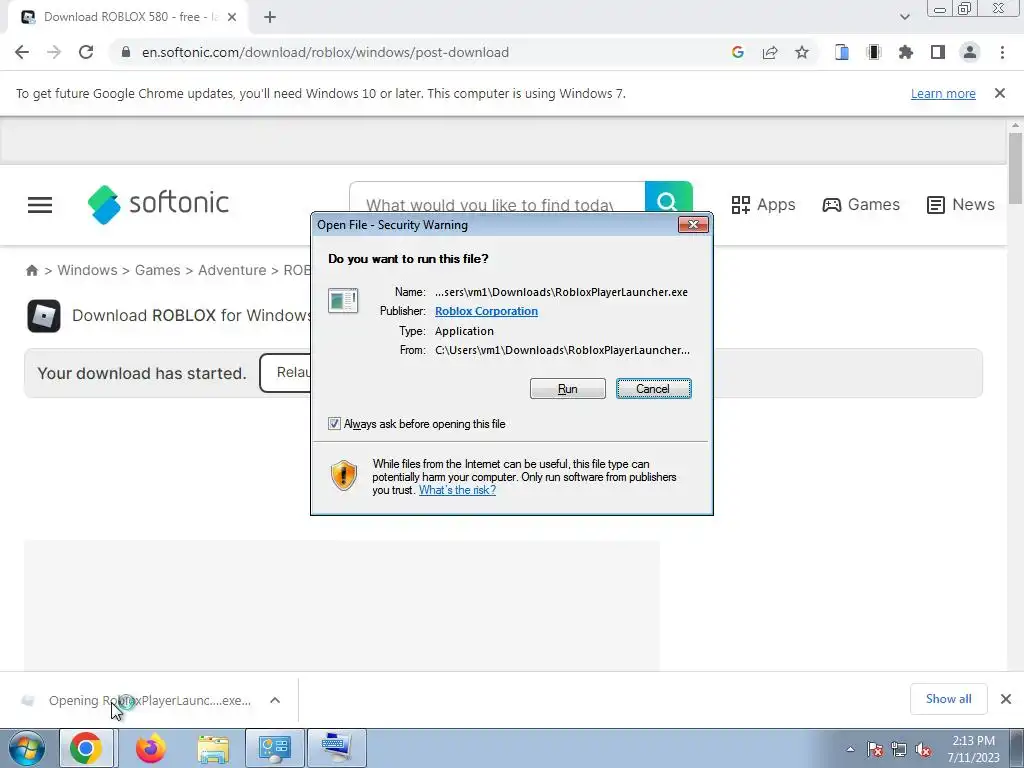Click the Softonic search field

tap(496, 204)
